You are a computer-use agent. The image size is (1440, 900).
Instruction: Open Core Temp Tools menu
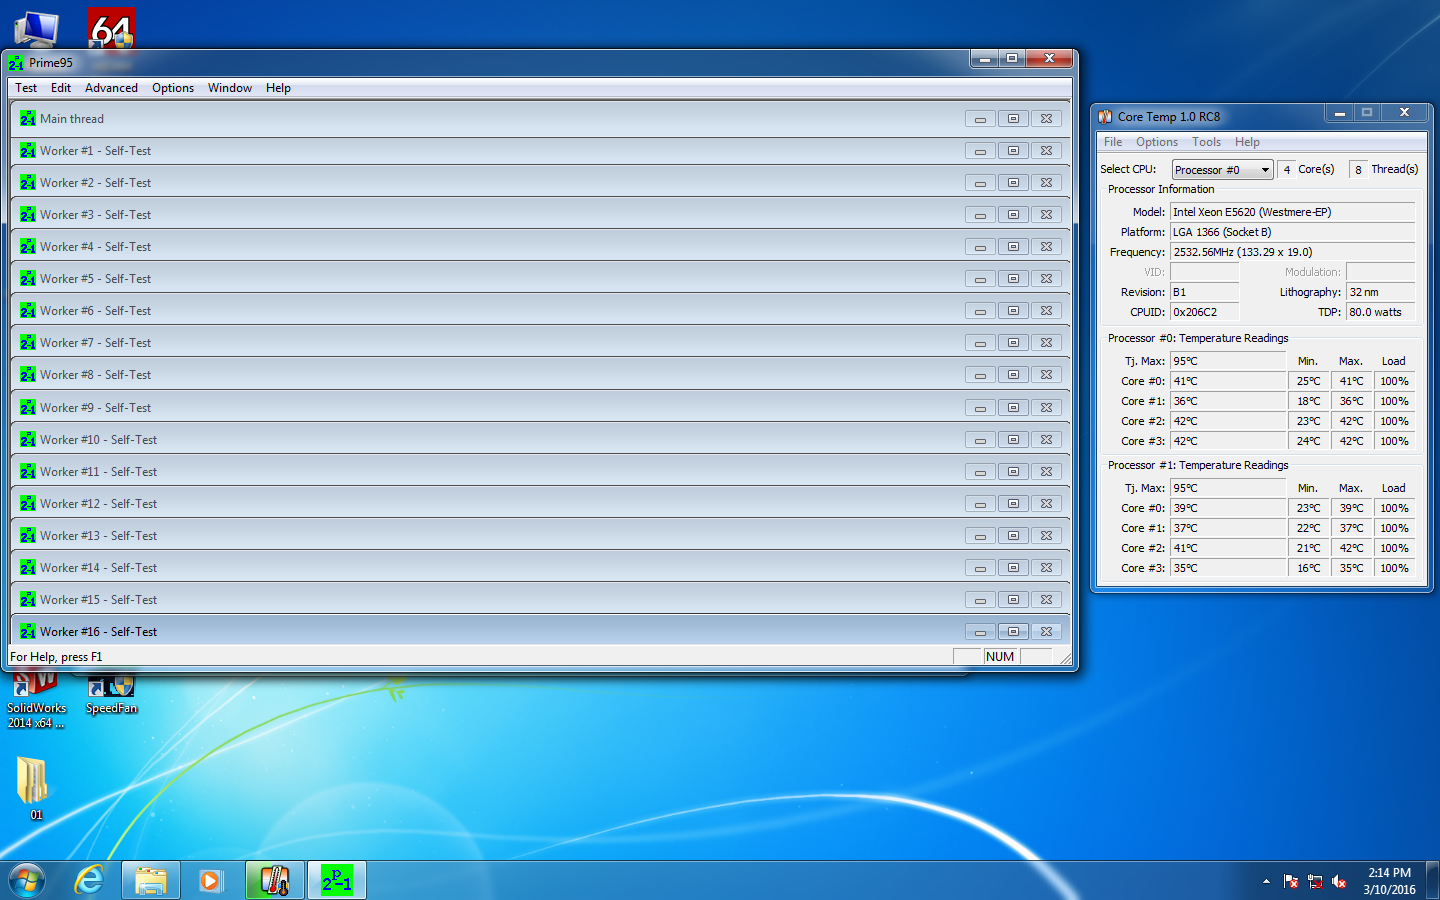(1206, 142)
